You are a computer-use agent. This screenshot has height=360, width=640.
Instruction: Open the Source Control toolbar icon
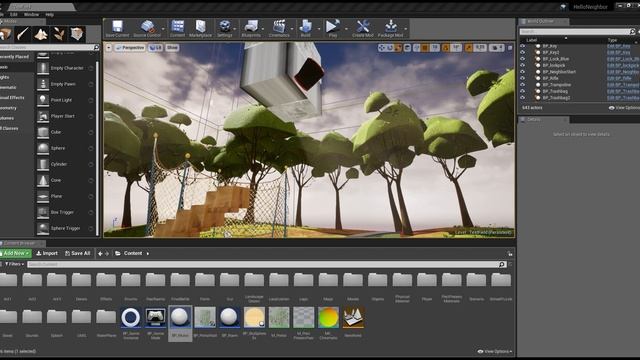[x=147, y=27]
